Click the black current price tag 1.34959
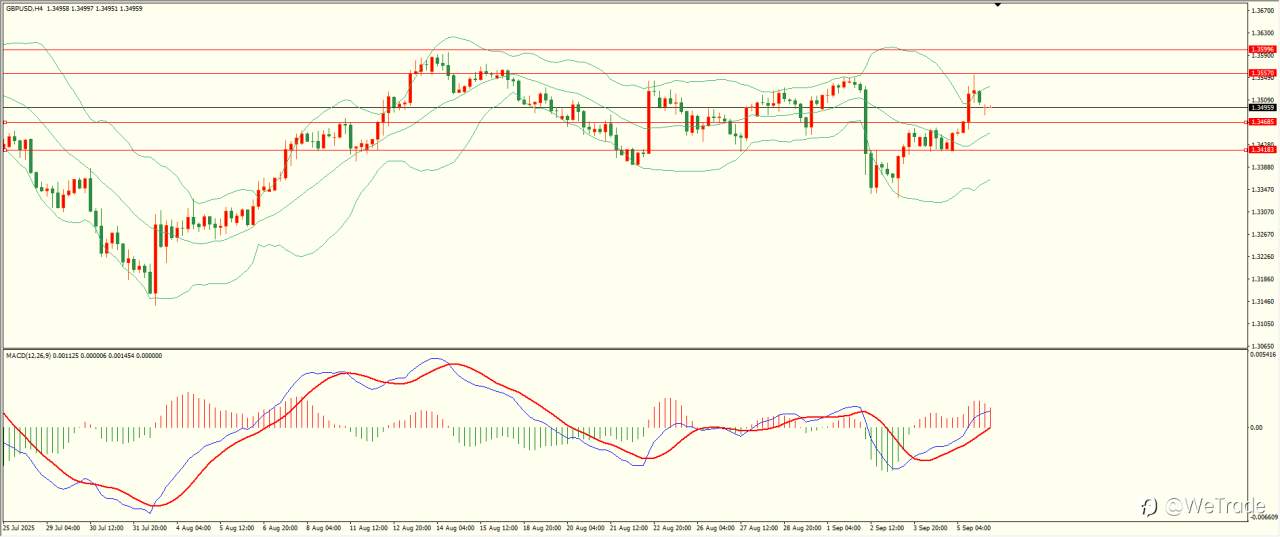Image resolution: width=1280 pixels, height=537 pixels. pos(1261,107)
